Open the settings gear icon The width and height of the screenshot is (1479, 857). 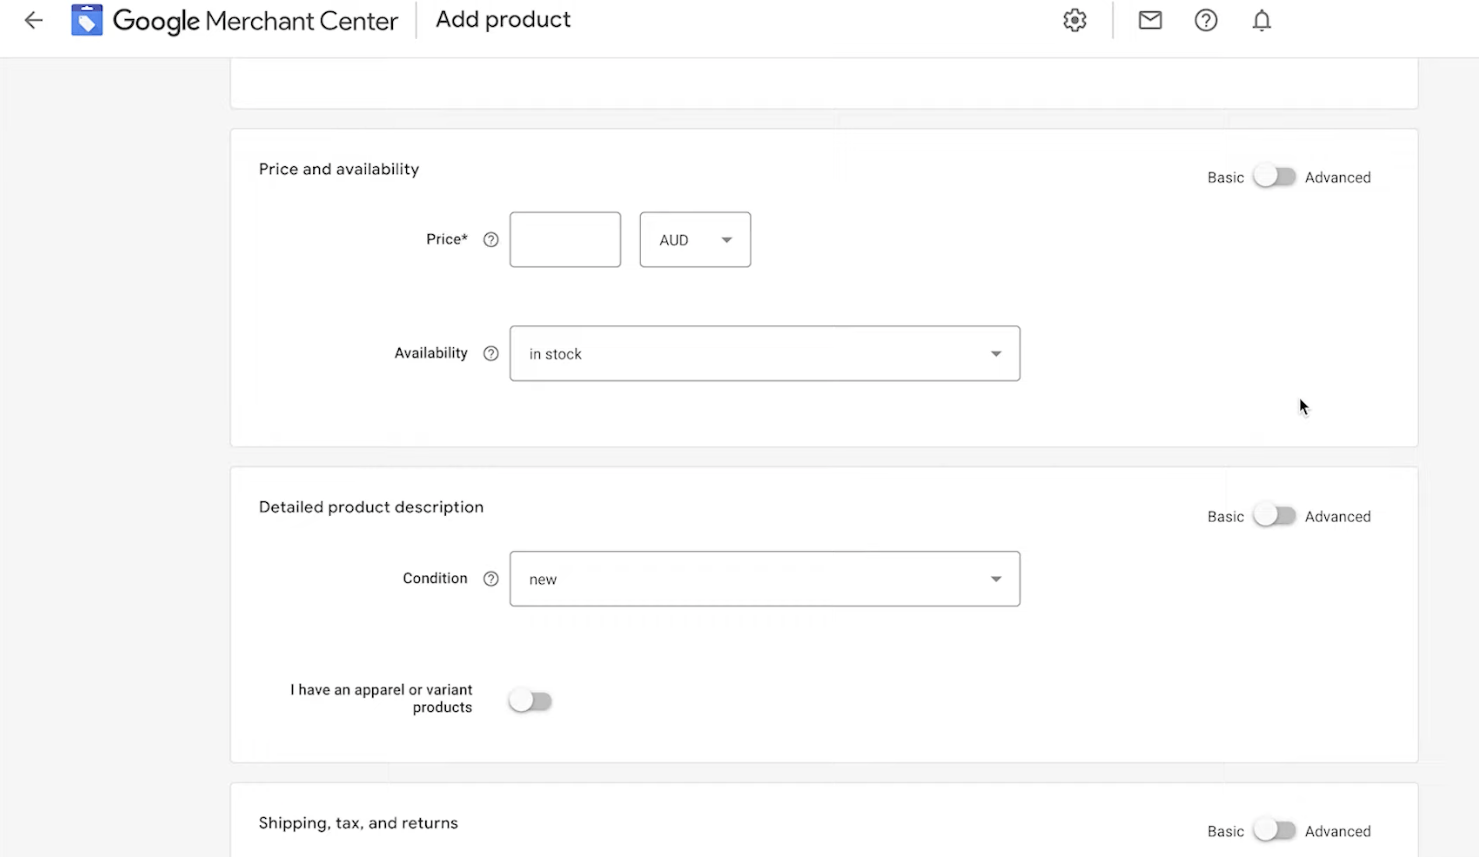pos(1074,20)
